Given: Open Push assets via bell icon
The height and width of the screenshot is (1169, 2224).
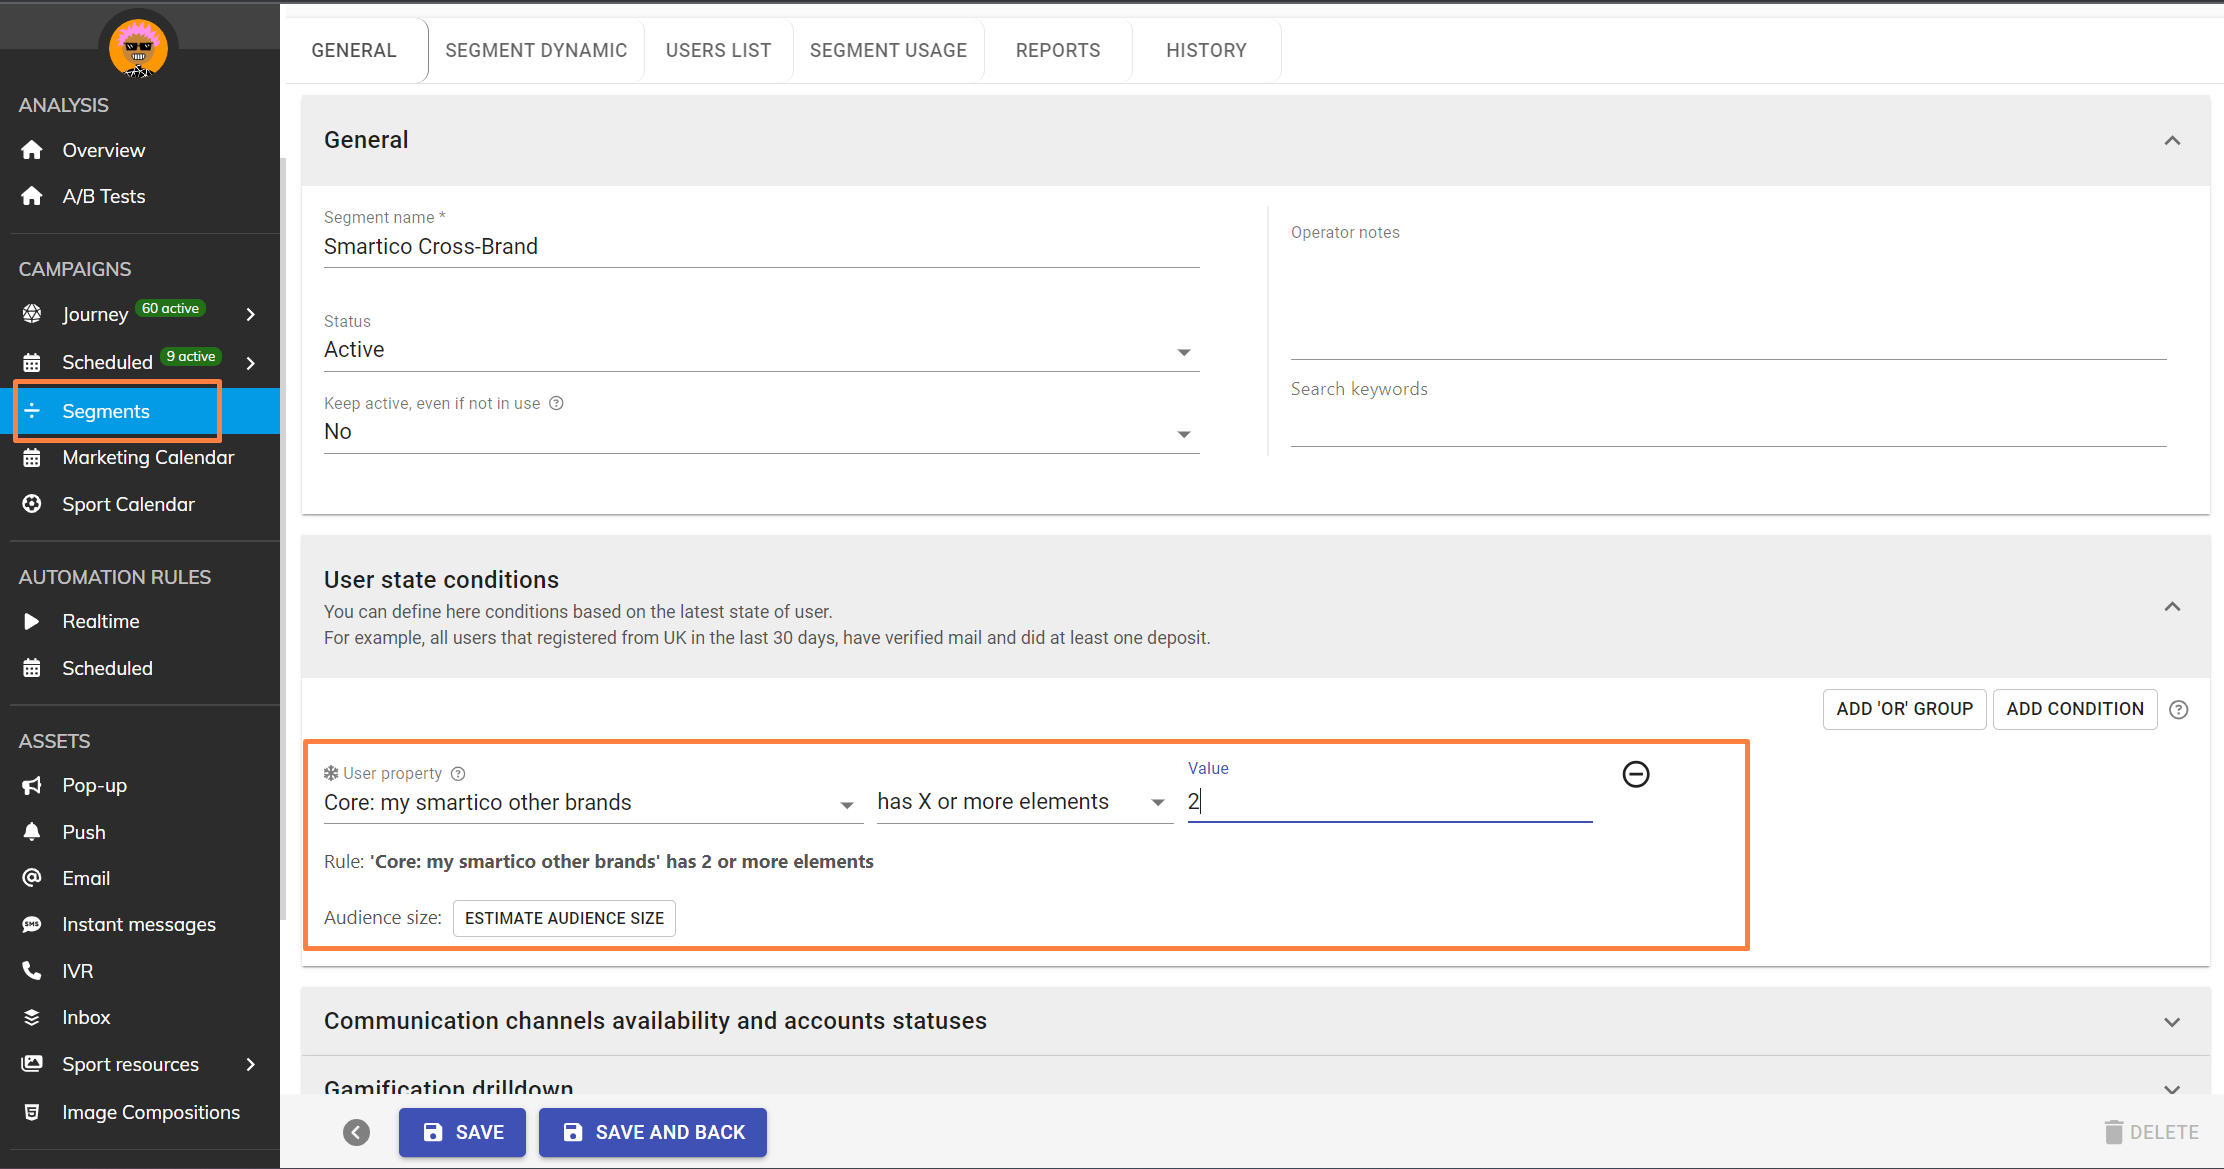Looking at the screenshot, I should [x=32, y=832].
